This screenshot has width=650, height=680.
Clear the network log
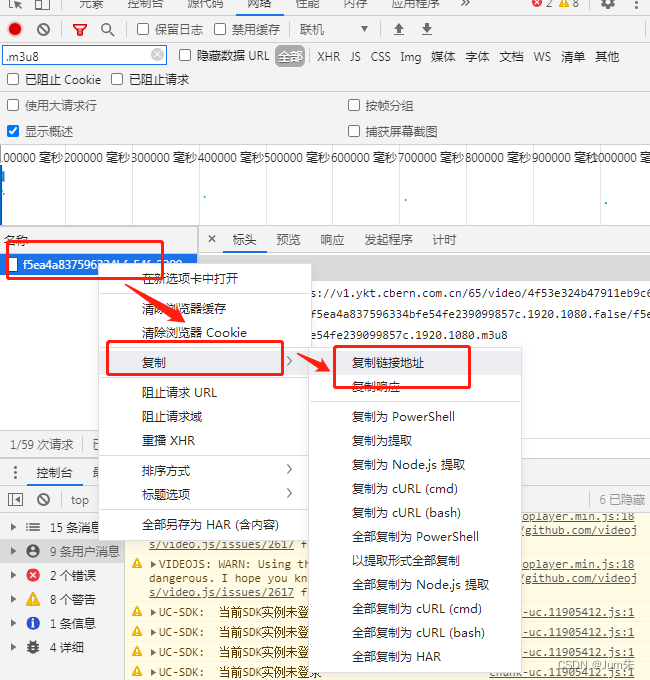pos(43,29)
